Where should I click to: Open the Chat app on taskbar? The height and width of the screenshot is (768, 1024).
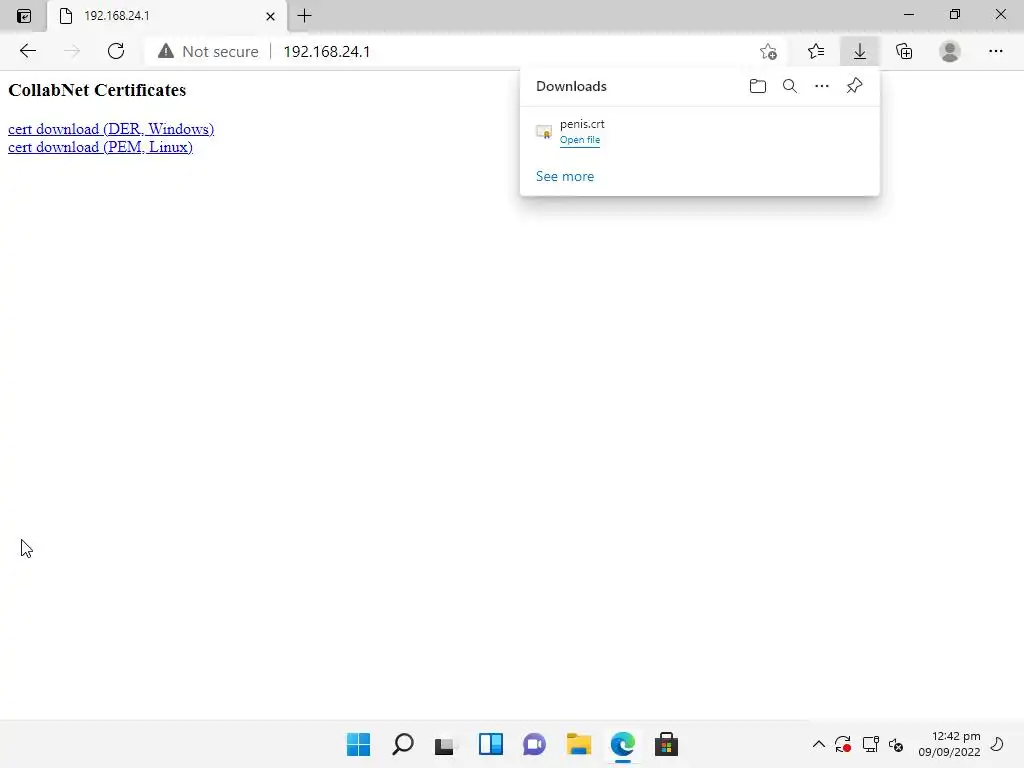coord(534,744)
